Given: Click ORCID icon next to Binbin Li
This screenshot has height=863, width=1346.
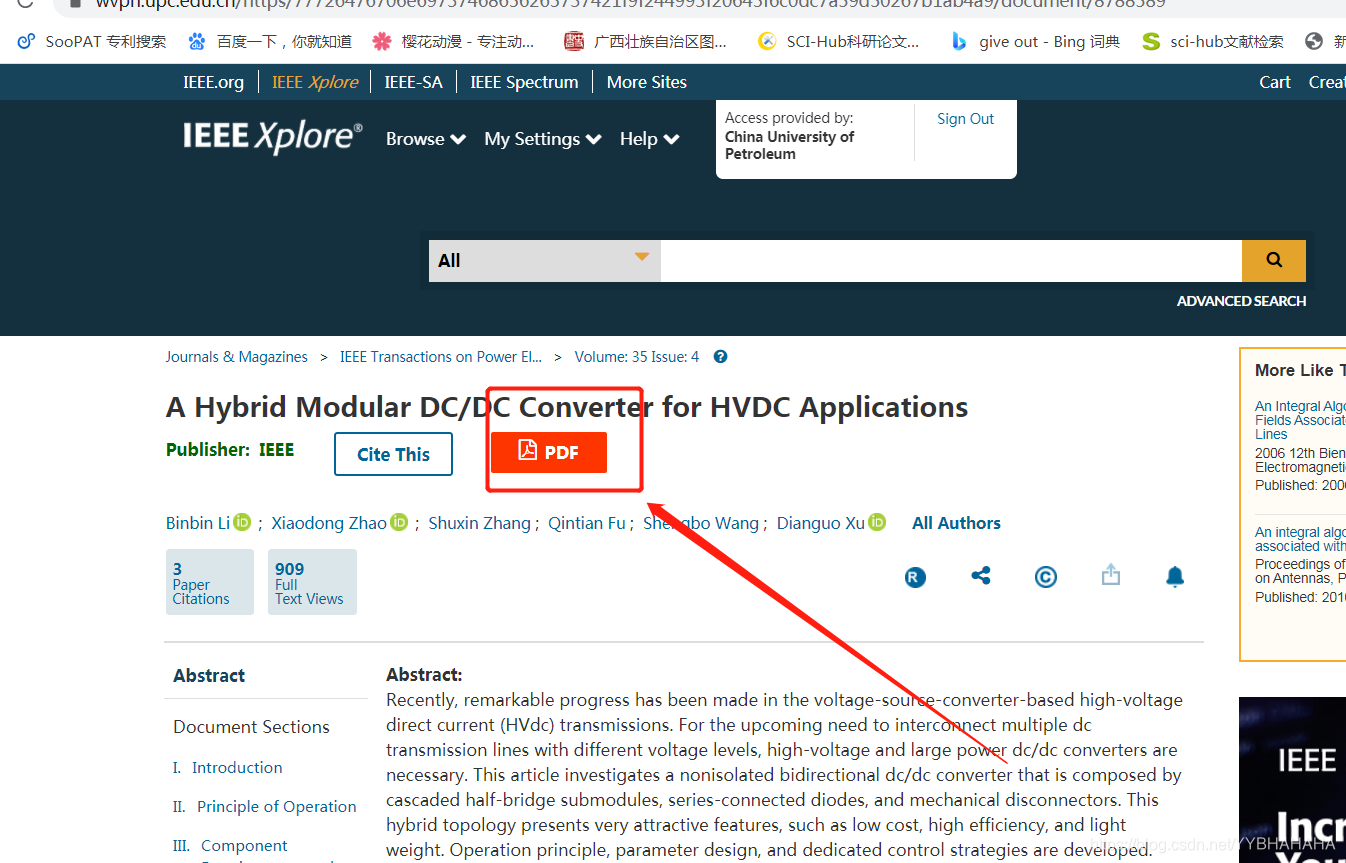Looking at the screenshot, I should point(242,522).
